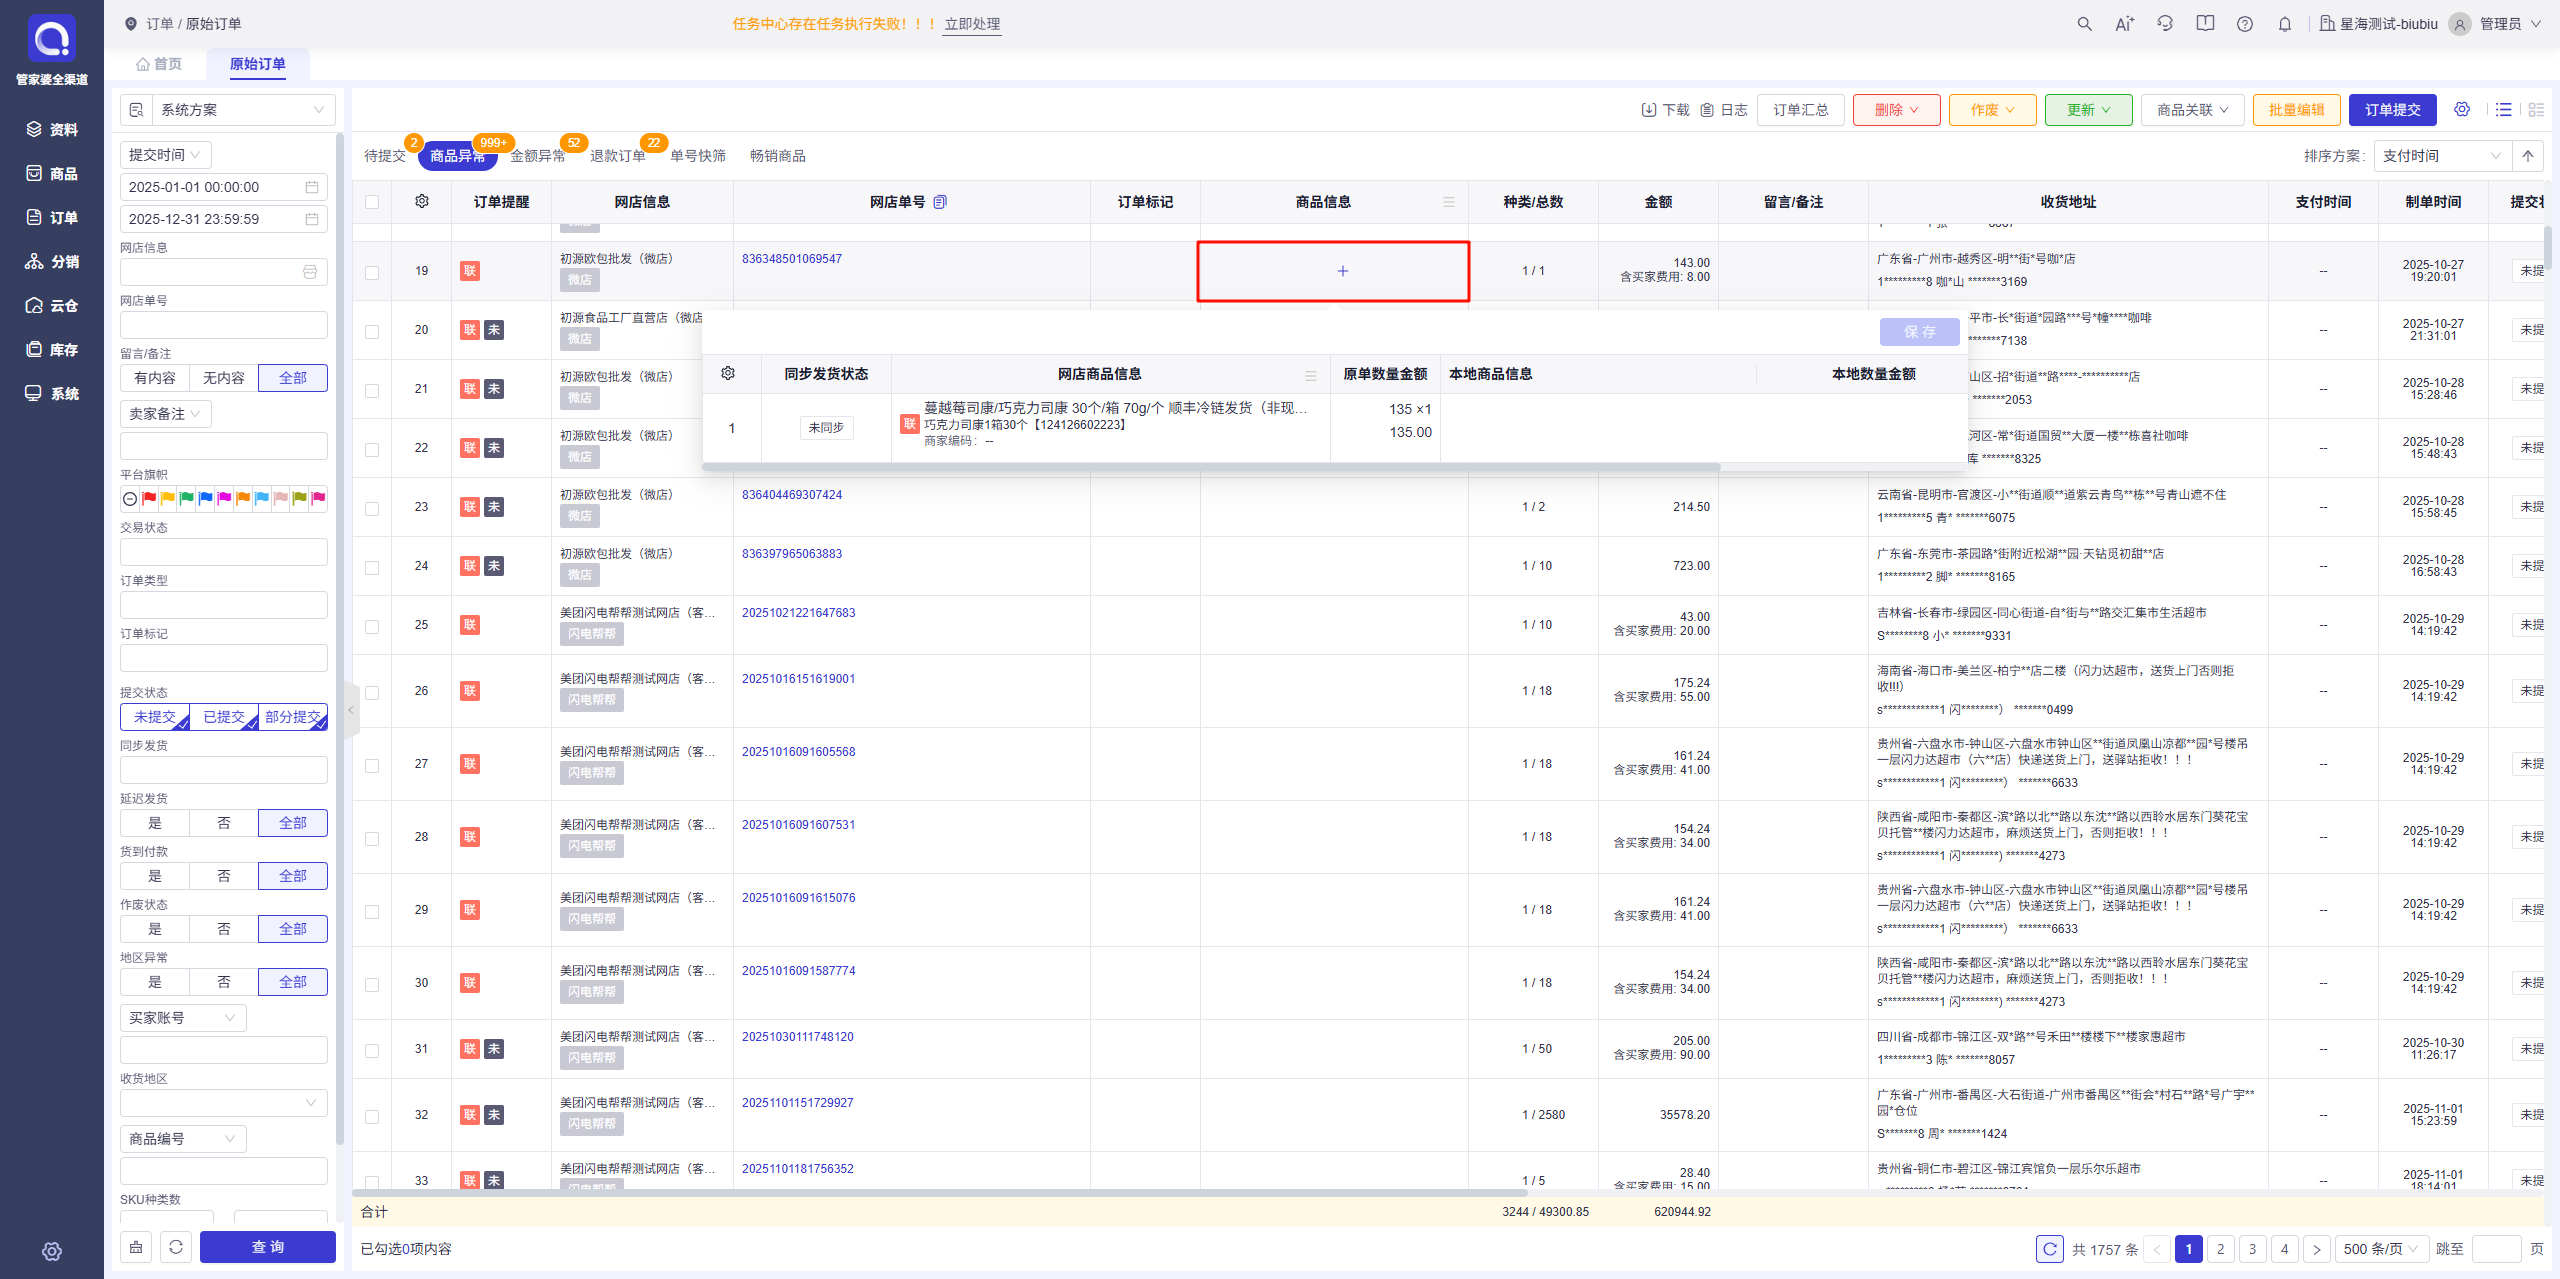Open order link 836404469307424
Screen dimensions: 2560x1279
792,495
